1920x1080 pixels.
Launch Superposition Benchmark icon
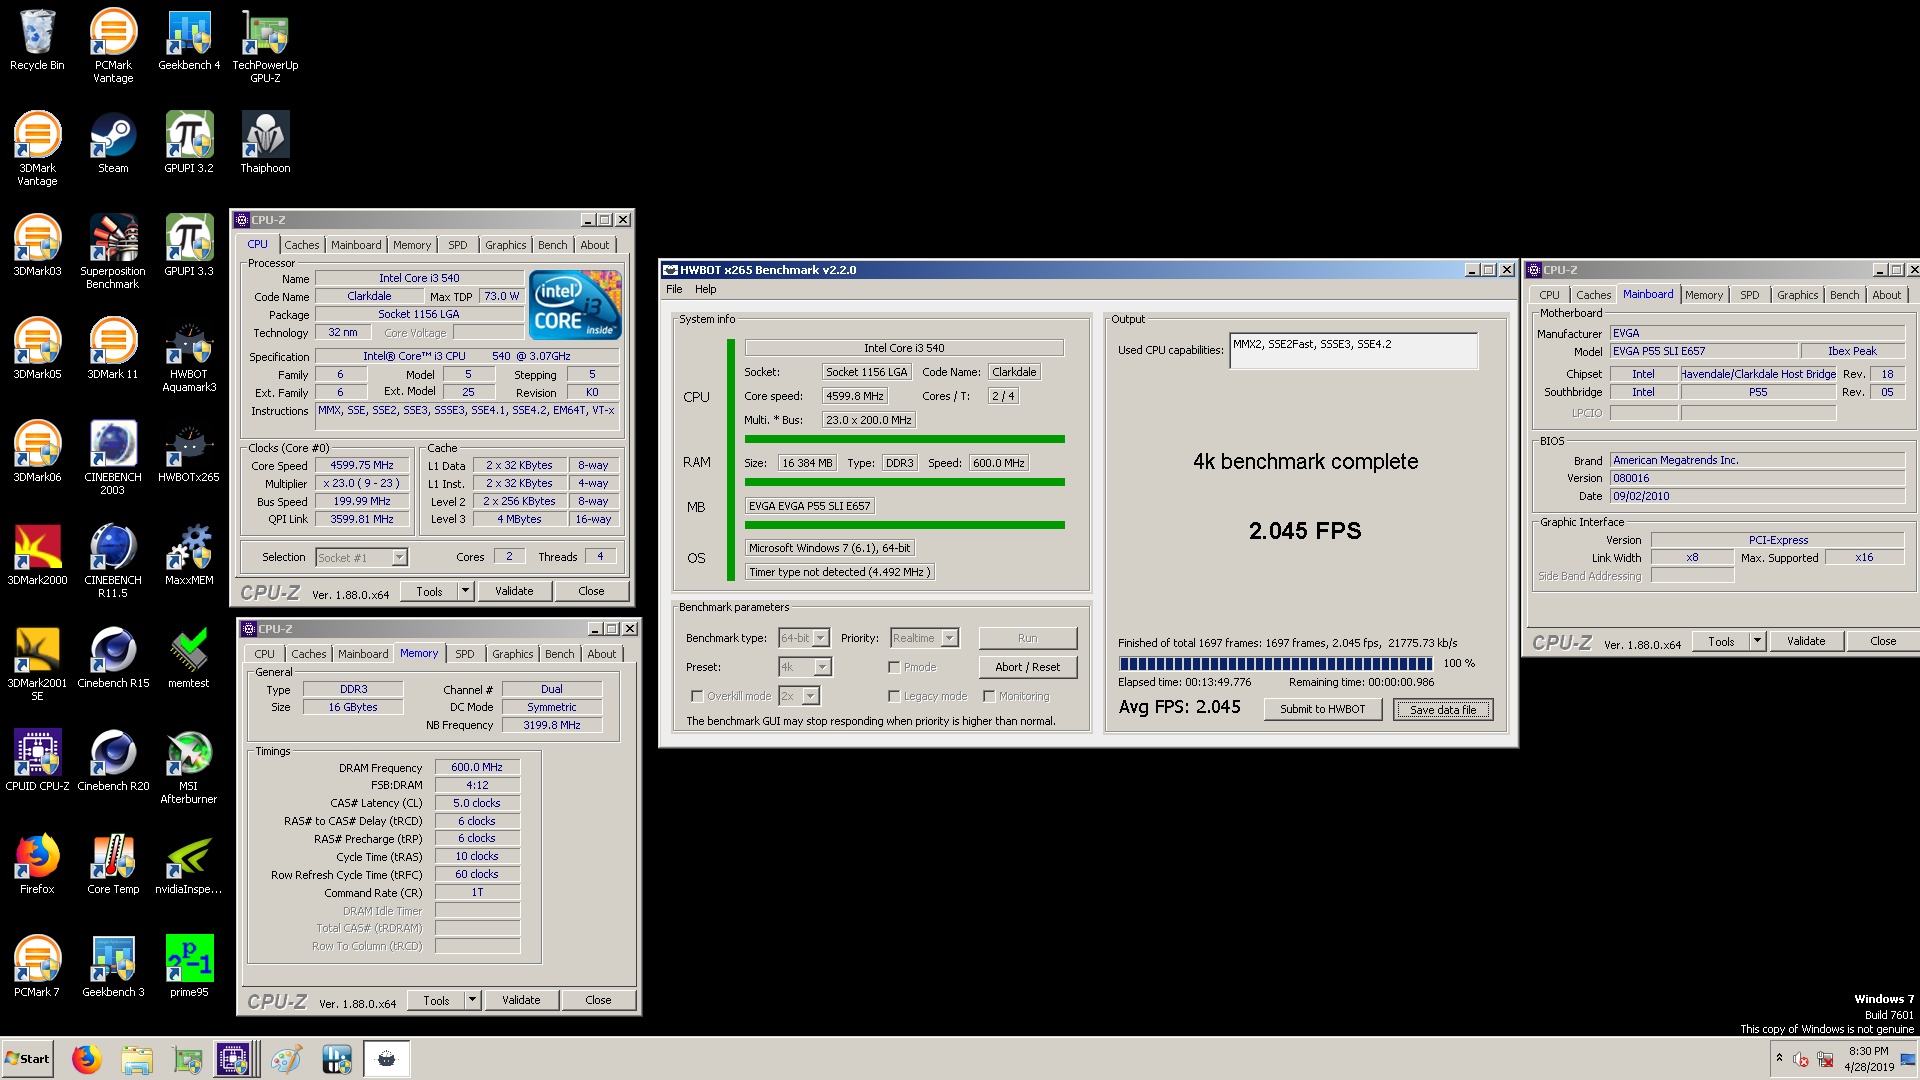point(113,251)
